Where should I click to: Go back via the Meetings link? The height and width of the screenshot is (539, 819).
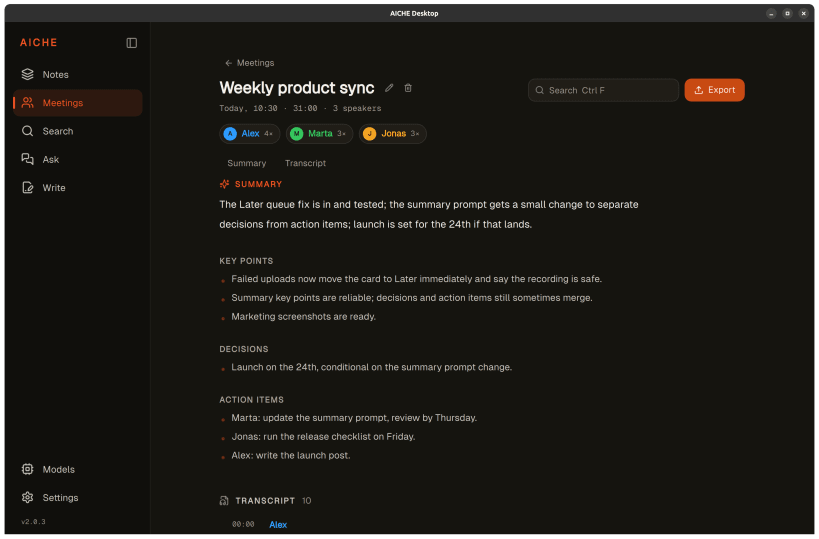coord(249,63)
